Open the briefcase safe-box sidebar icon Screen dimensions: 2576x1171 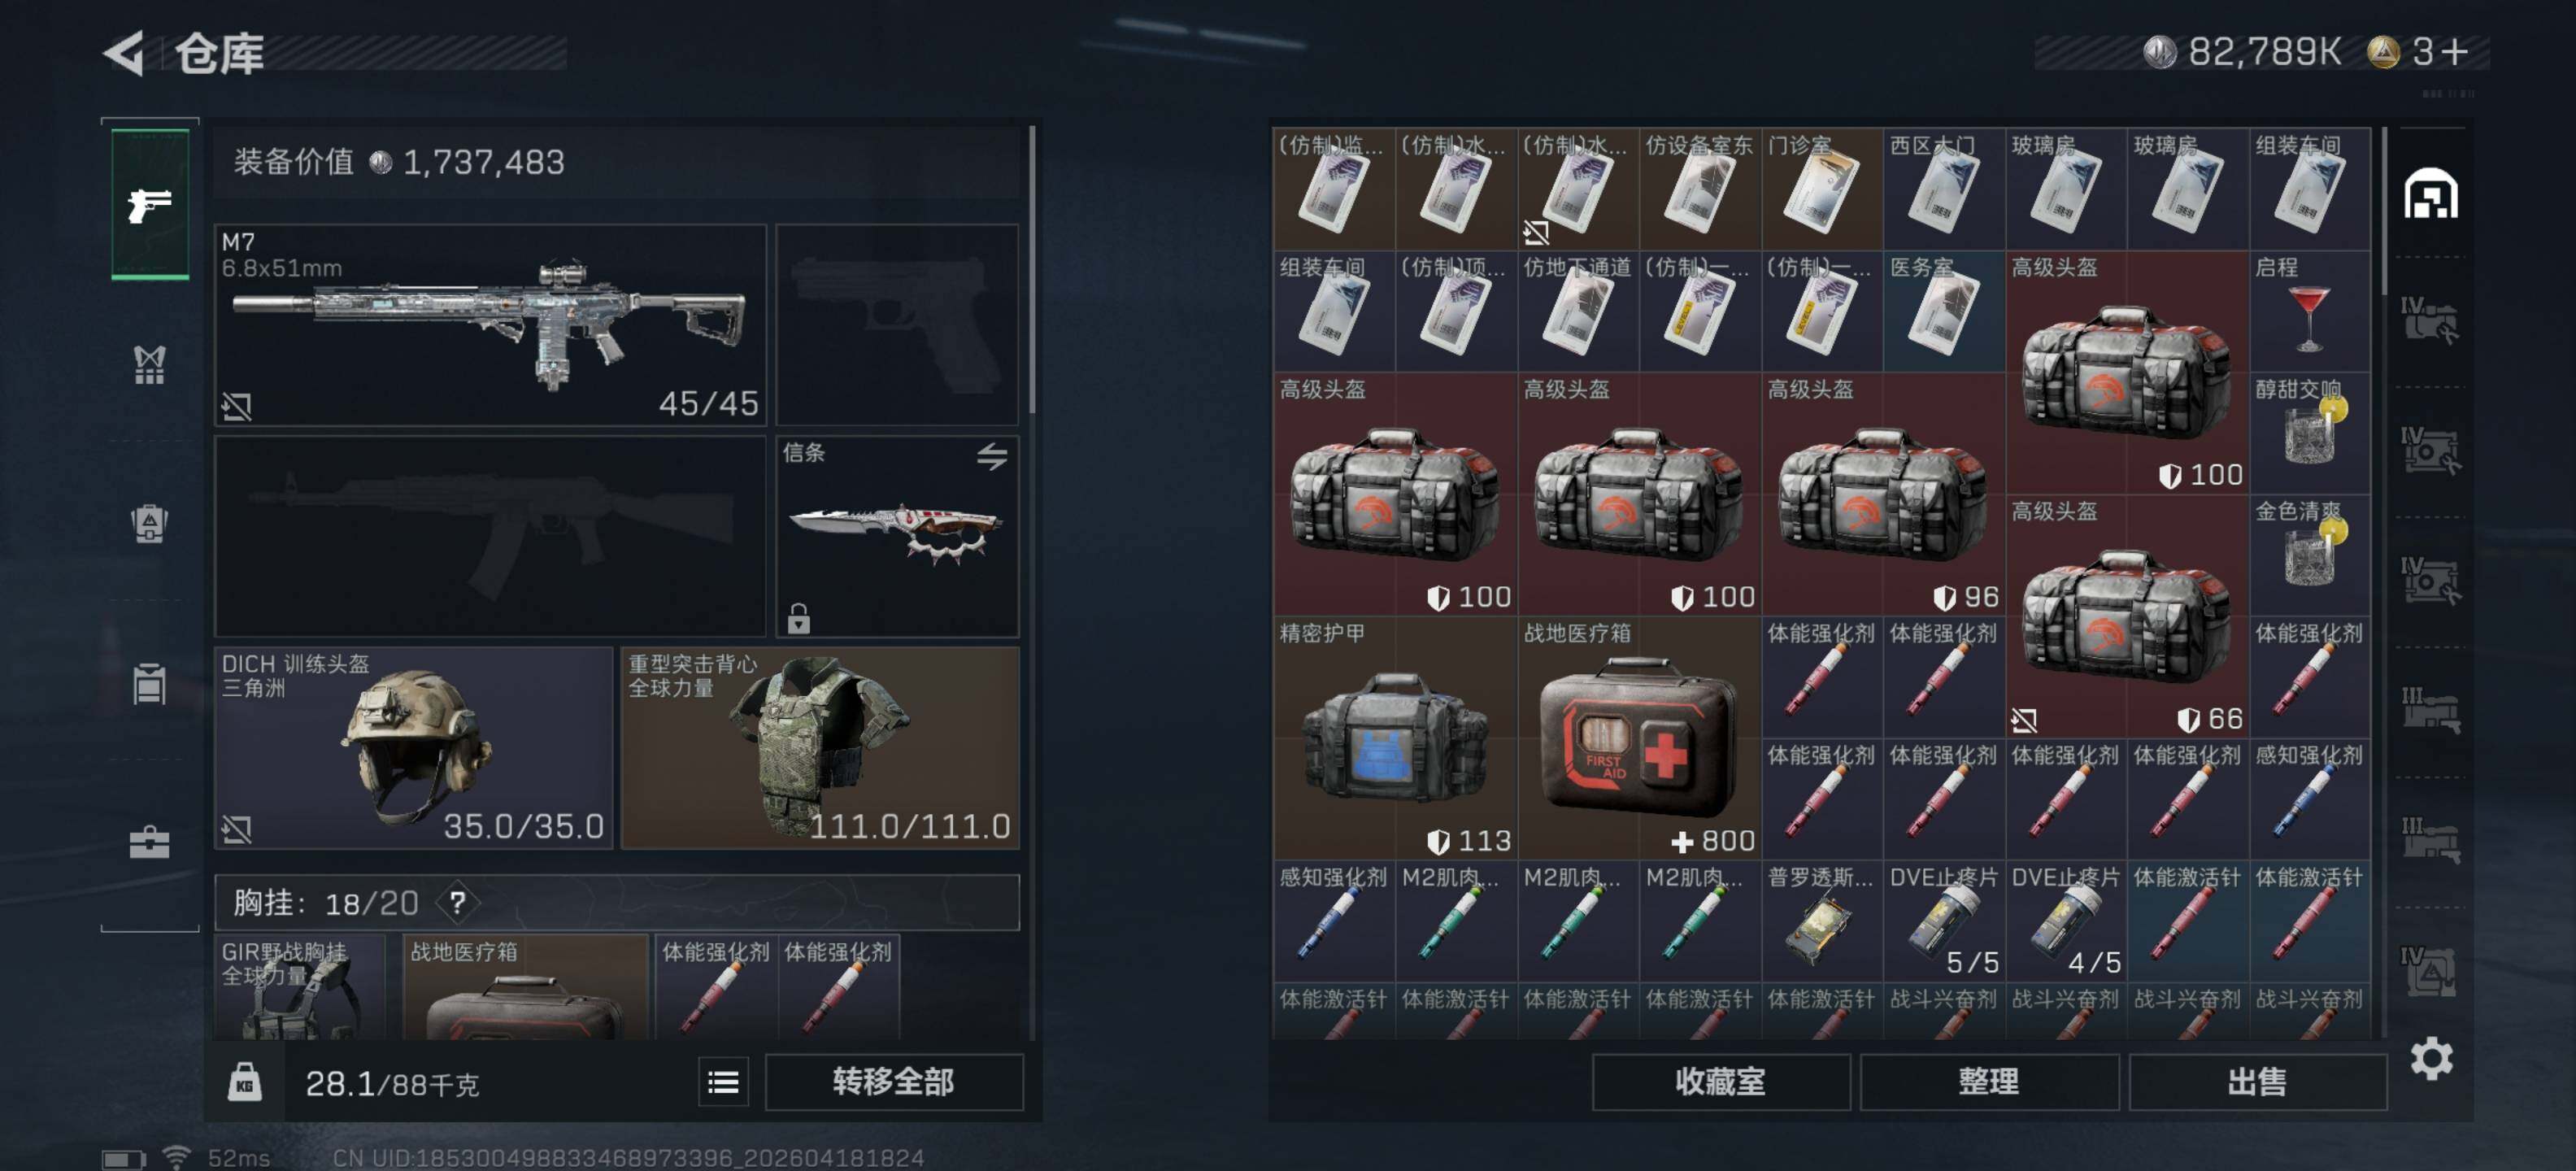pos(150,843)
